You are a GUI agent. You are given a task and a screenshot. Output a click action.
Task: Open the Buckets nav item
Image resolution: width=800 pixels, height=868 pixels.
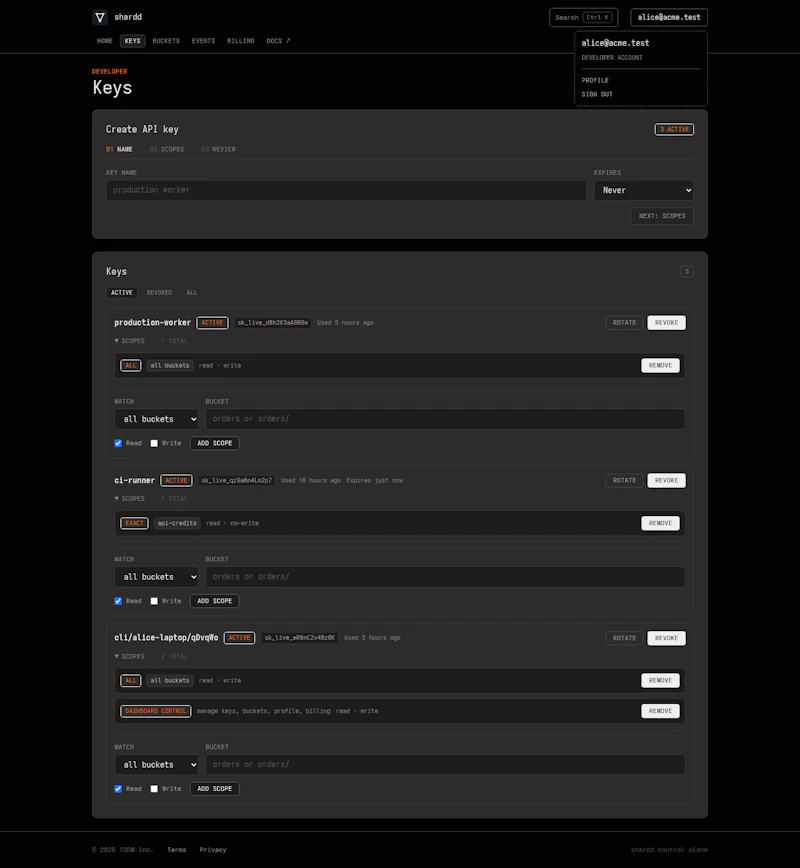pyautogui.click(x=166, y=41)
